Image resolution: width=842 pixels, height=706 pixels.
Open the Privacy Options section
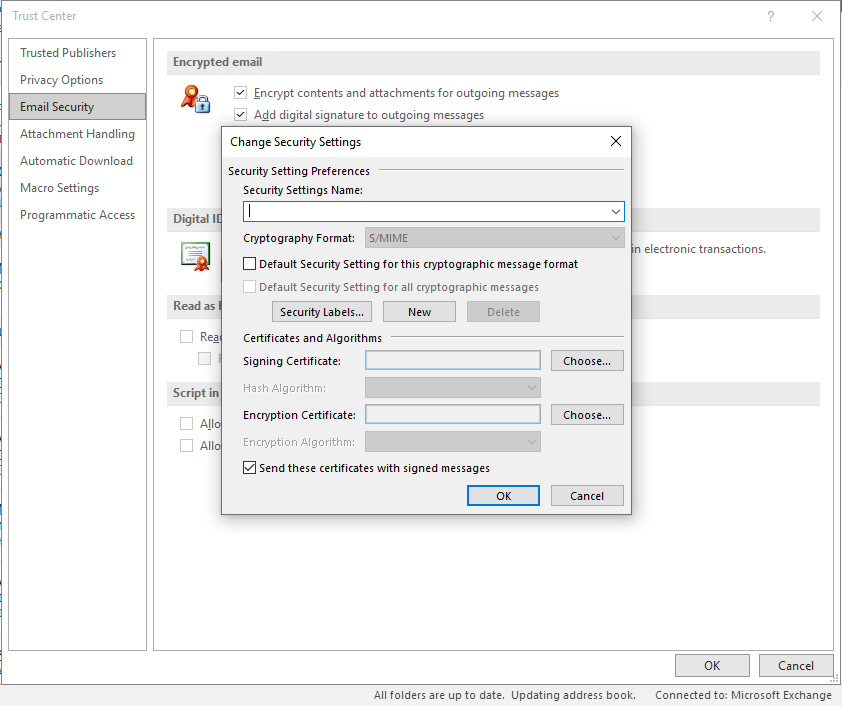click(77, 79)
